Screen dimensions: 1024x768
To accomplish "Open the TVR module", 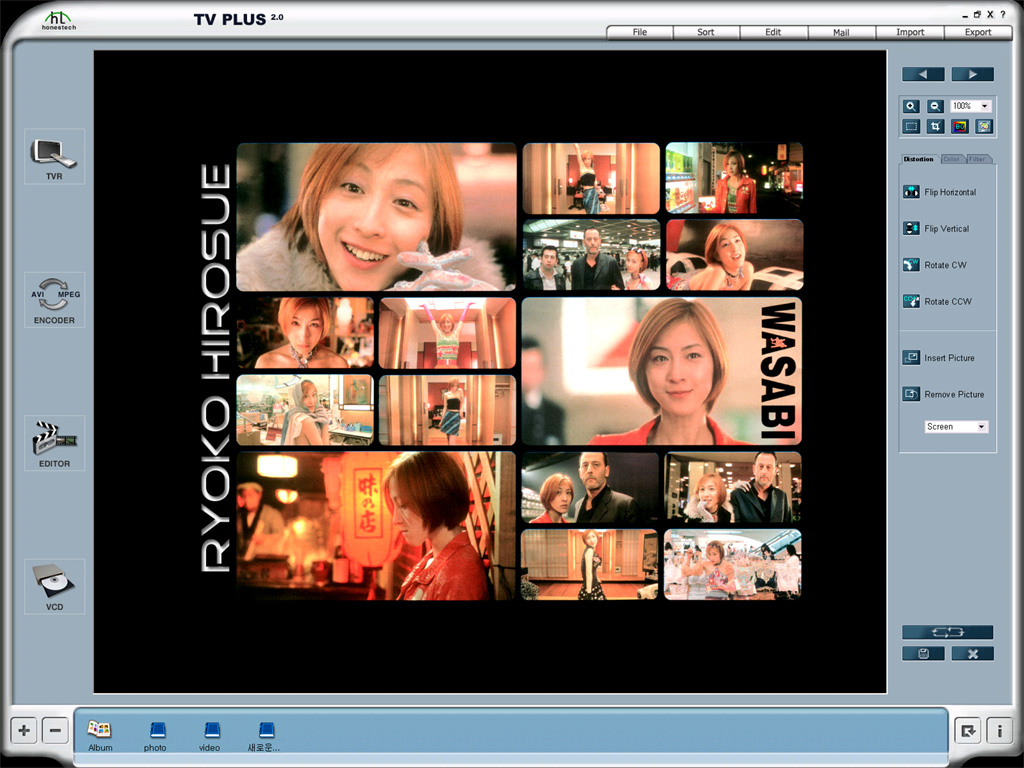I will [54, 157].
